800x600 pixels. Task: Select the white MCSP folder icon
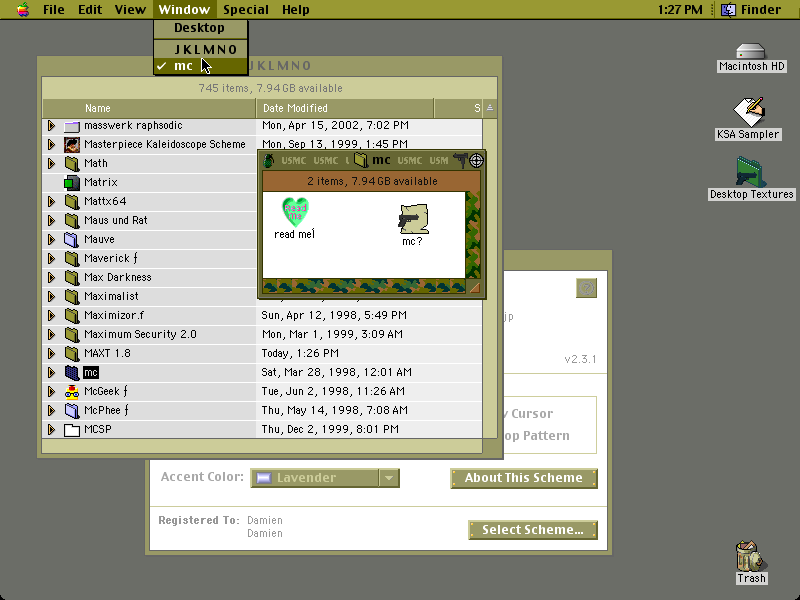(72, 430)
